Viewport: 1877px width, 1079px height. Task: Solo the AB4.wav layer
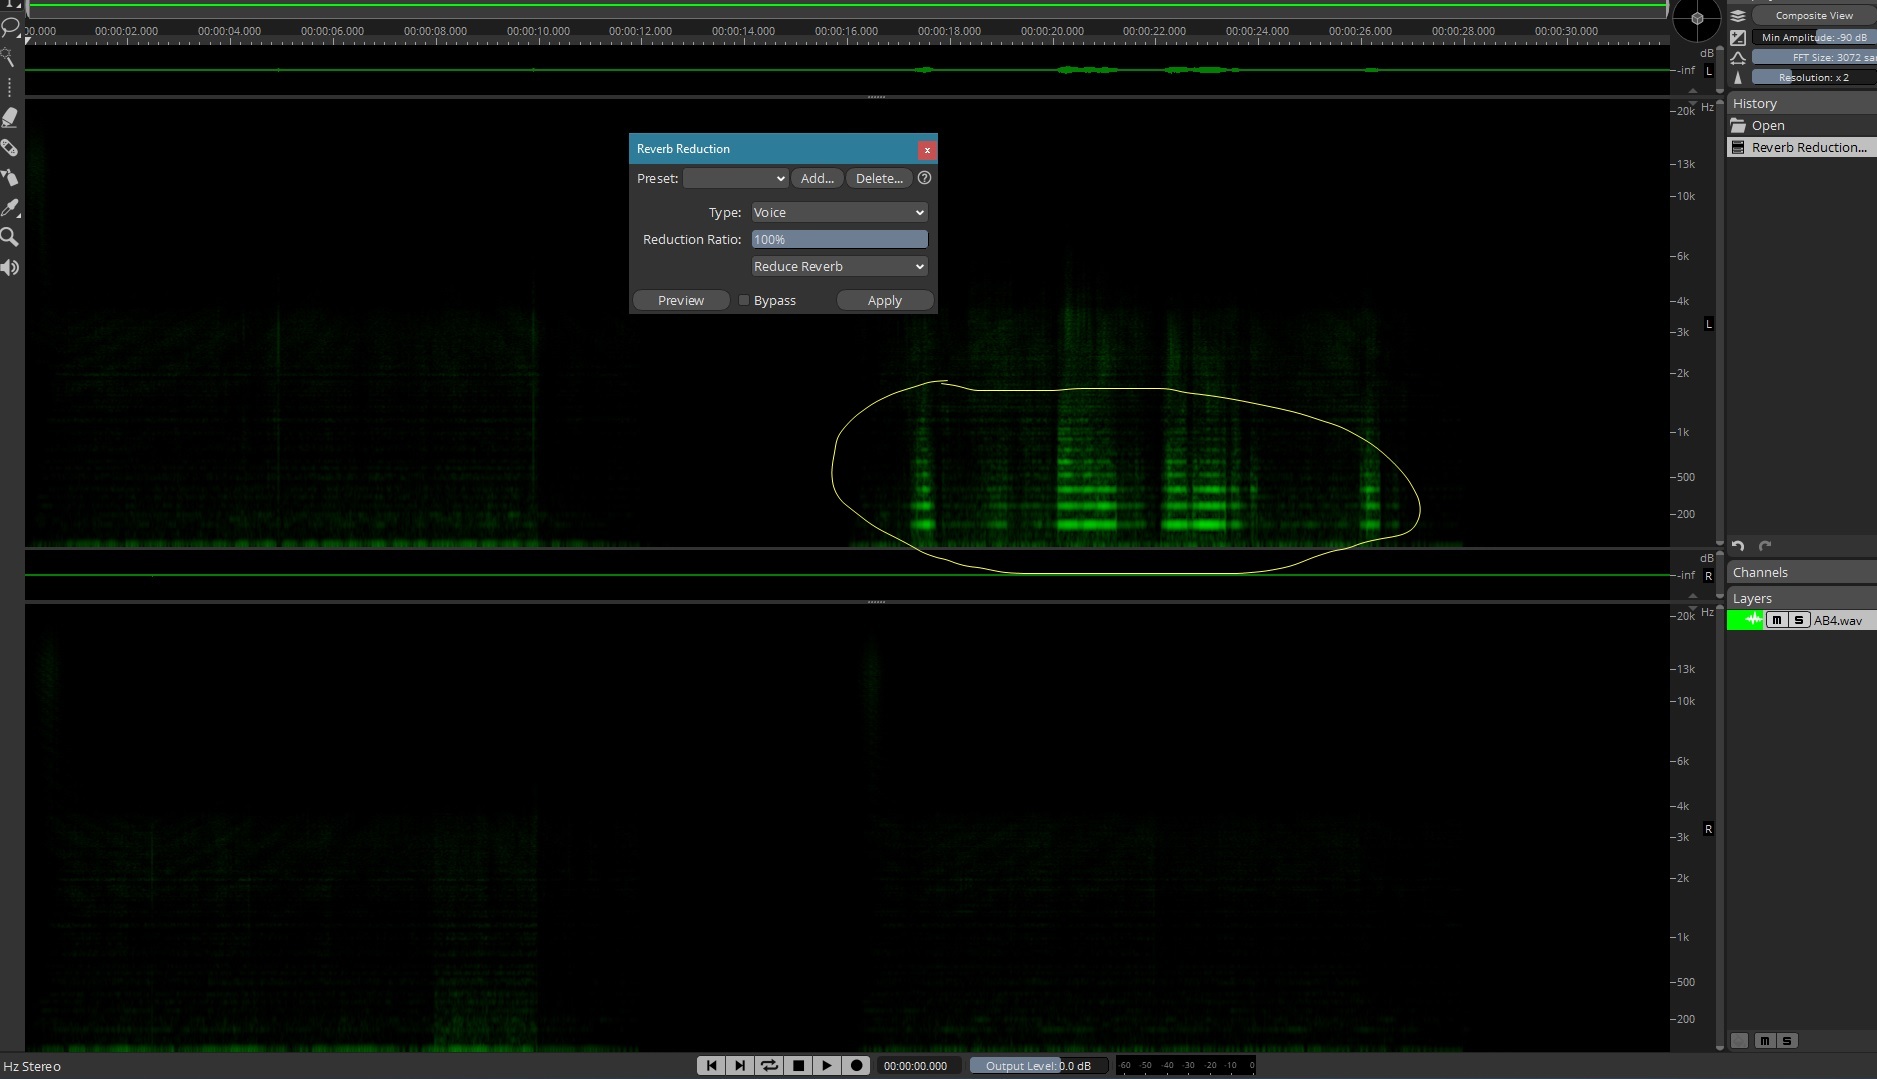pos(1799,620)
